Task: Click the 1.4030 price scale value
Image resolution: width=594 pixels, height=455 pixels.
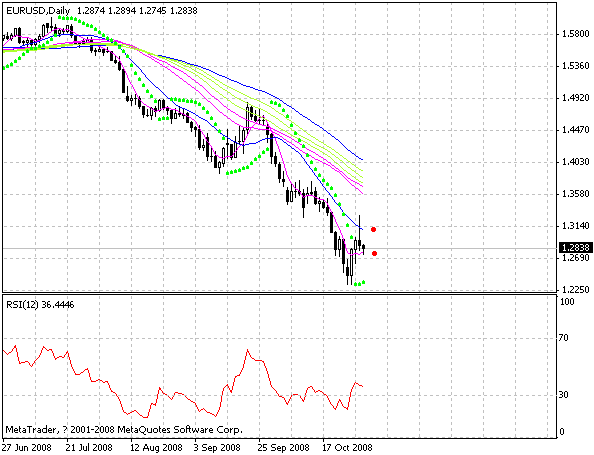Action: [576, 162]
